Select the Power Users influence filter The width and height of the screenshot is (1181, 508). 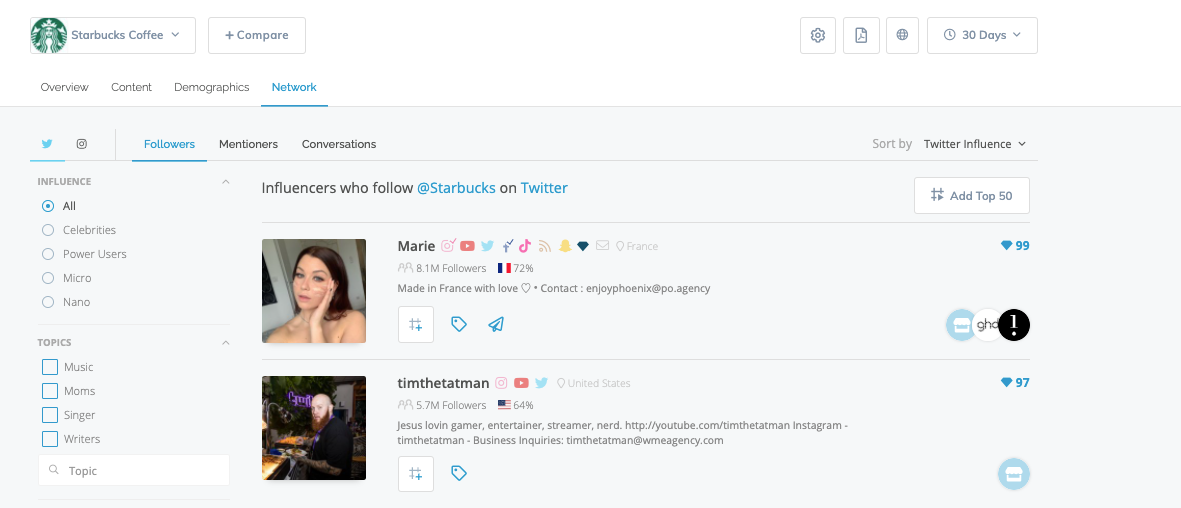point(48,254)
